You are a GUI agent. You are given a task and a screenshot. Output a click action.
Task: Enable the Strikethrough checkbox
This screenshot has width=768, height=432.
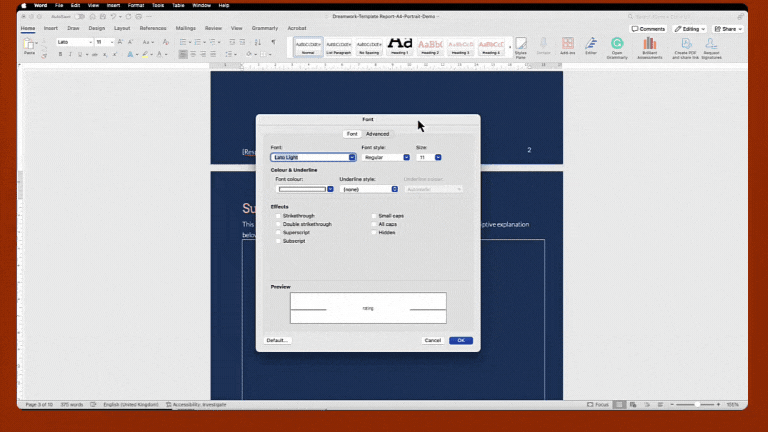point(278,216)
